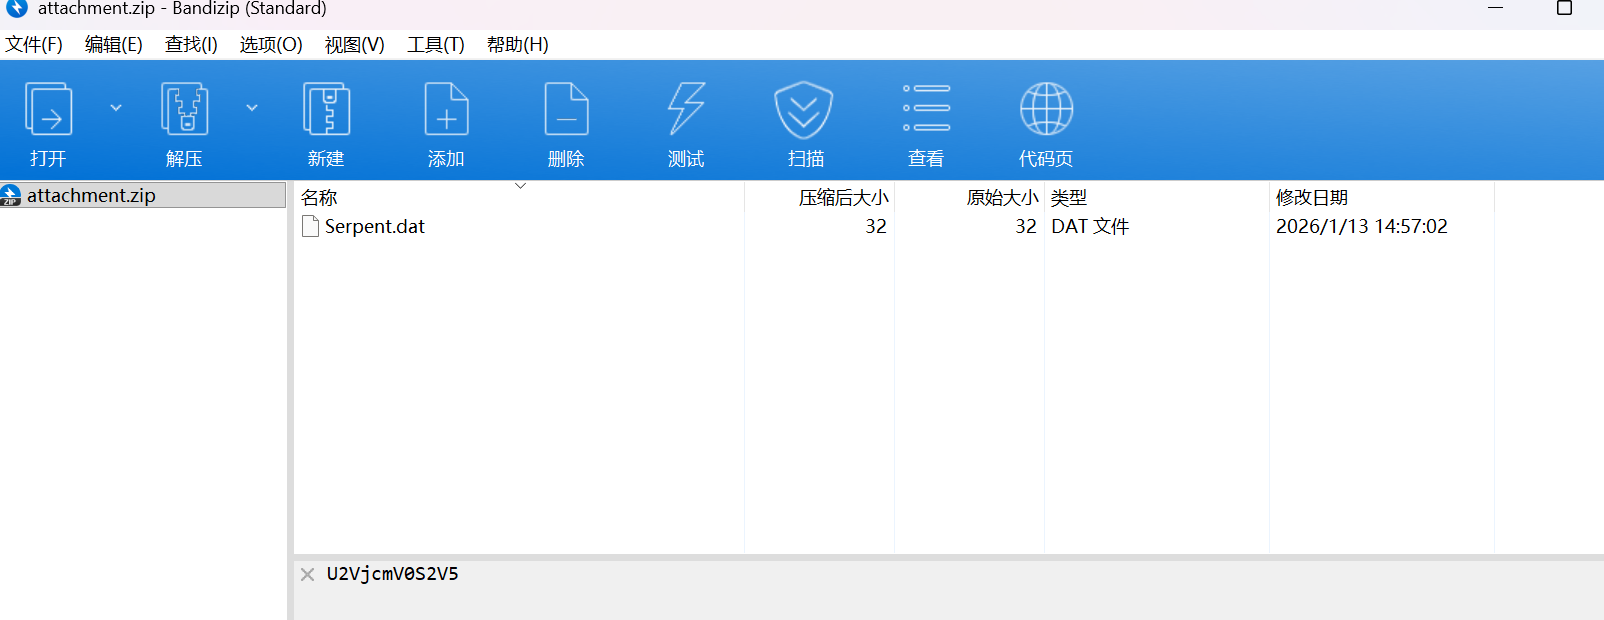The height and width of the screenshot is (620, 1604).
Task: Open the Tools (工具) menu
Action: [x=435, y=45]
